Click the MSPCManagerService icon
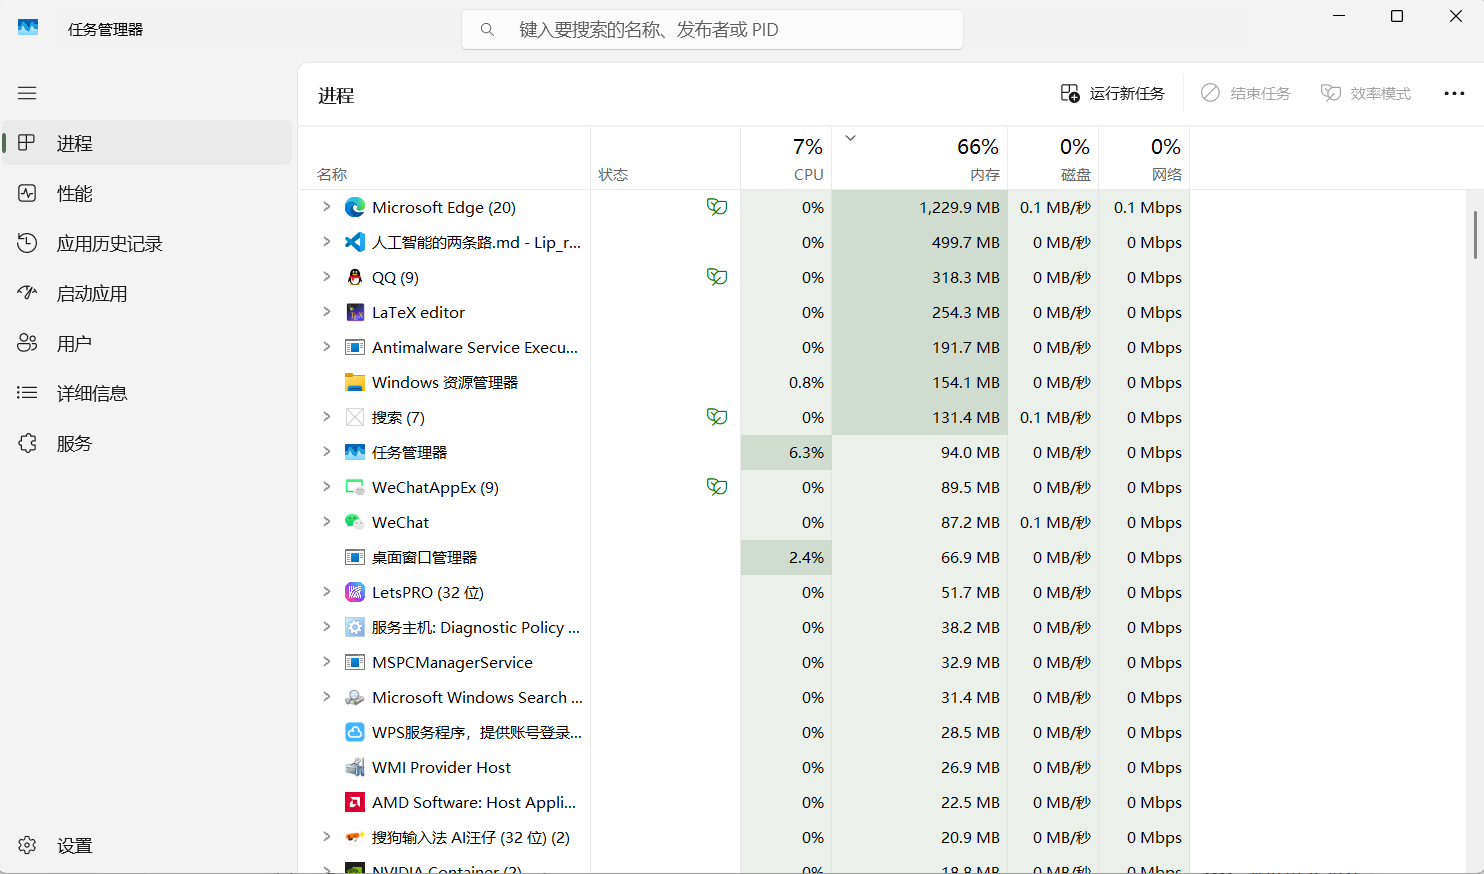This screenshot has width=1484, height=874. coord(355,662)
